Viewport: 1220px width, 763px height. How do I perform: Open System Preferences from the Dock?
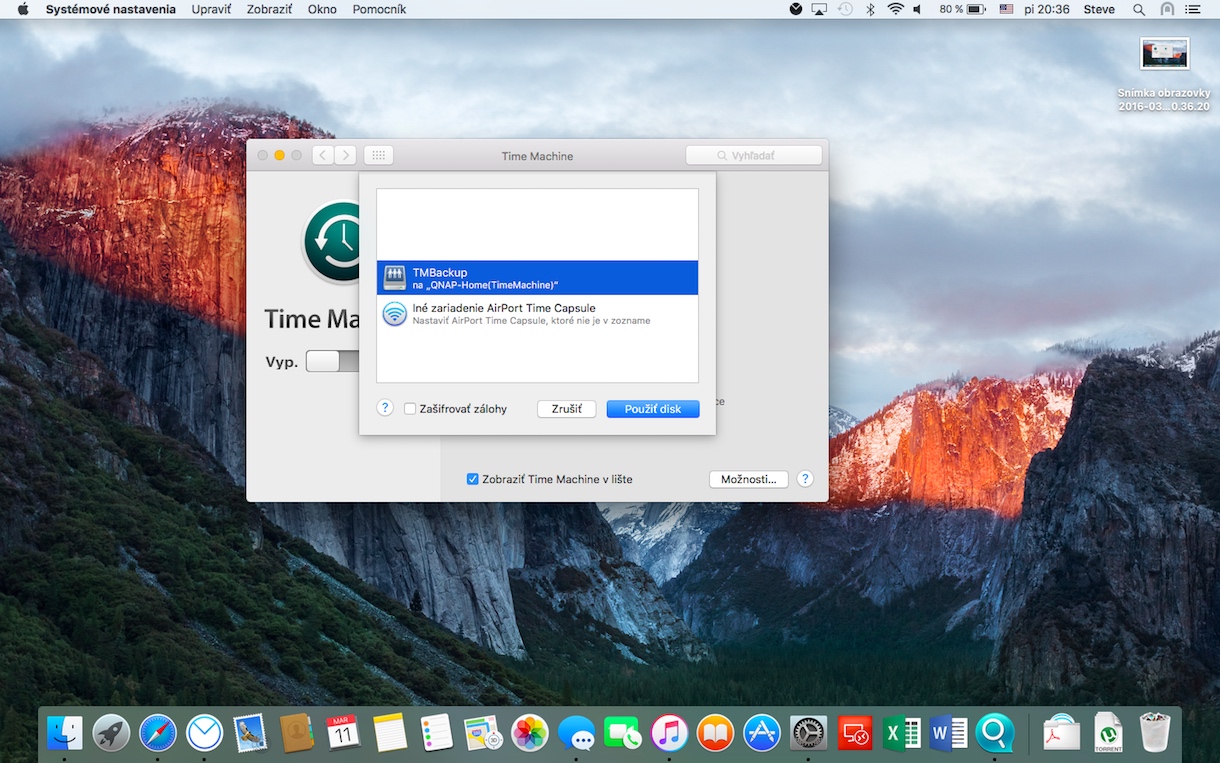pos(808,733)
